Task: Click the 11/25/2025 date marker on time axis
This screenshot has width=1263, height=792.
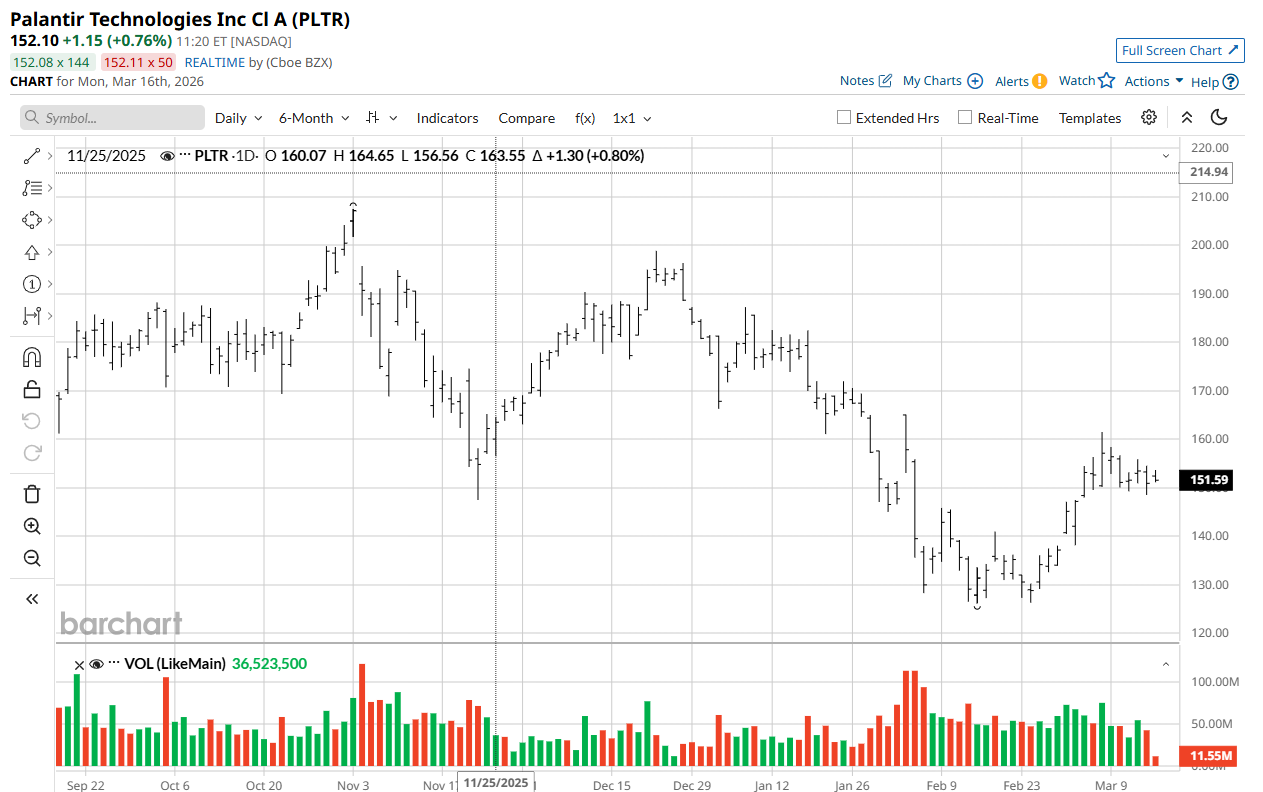Action: coord(495,783)
